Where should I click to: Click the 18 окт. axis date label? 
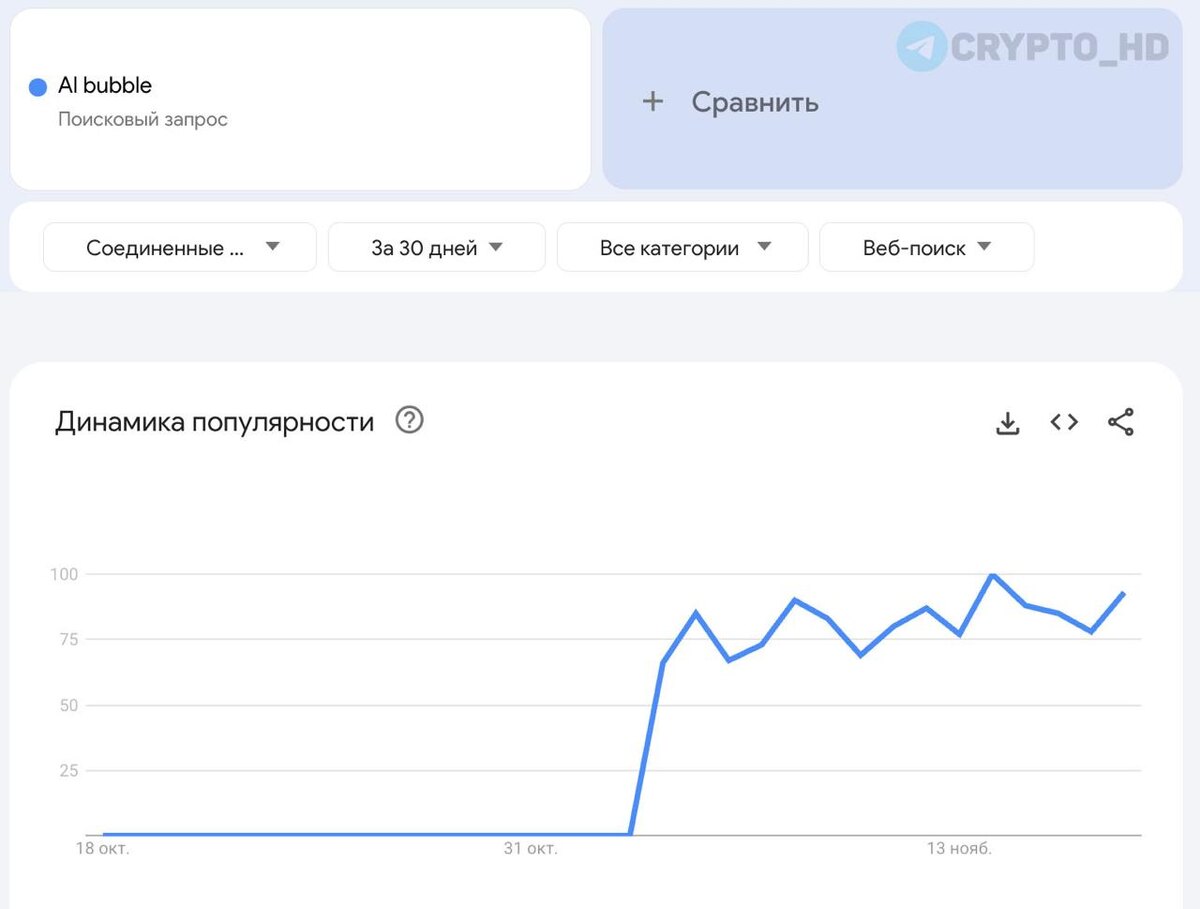pyautogui.click(x=103, y=849)
